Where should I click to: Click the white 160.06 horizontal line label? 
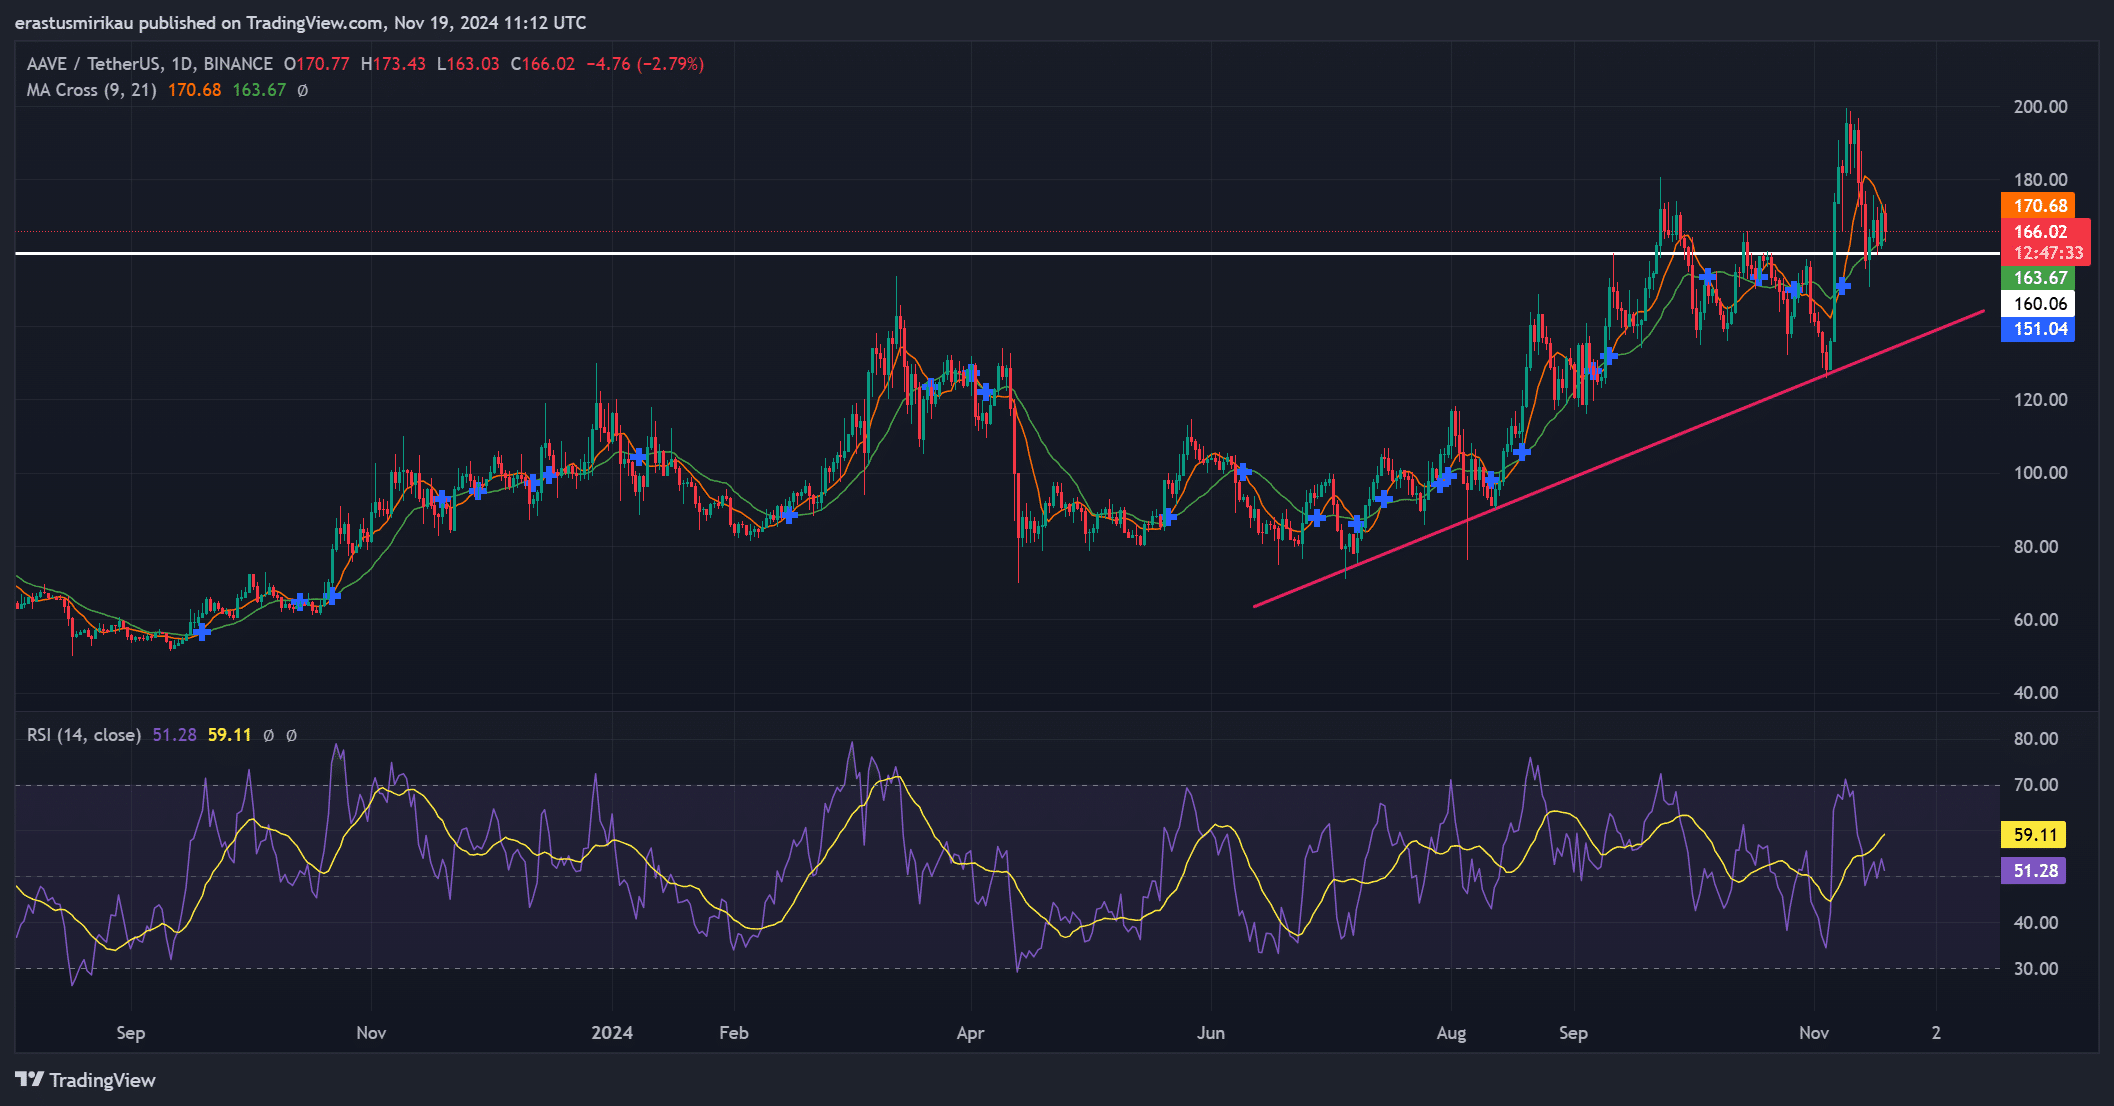[x=2038, y=304]
